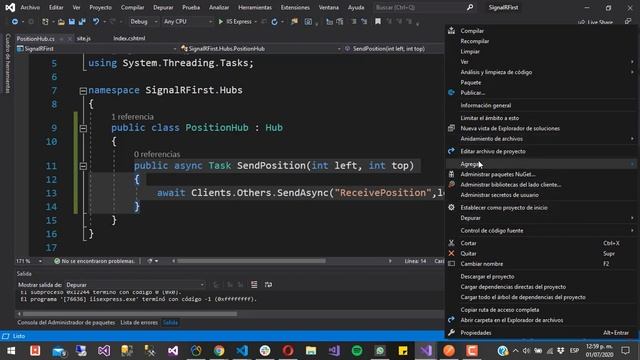The height and width of the screenshot is (360, 640).
Task: Open the SendPosition member dropdown
Action: click(393, 49)
